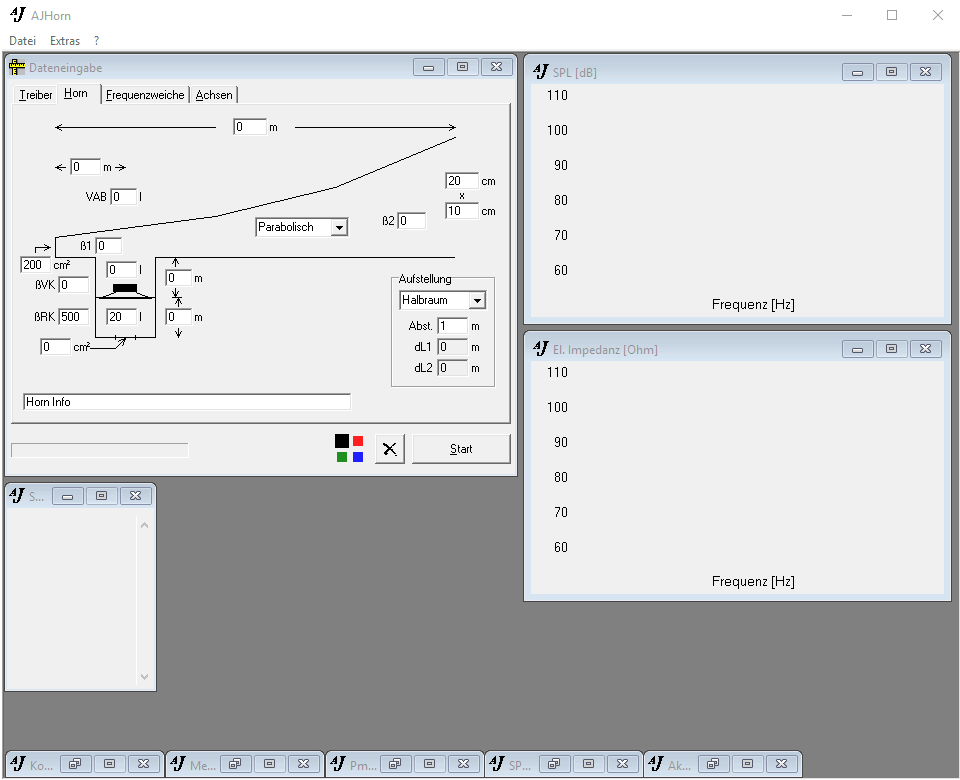Open the Extras menu

pyautogui.click(x=65, y=41)
